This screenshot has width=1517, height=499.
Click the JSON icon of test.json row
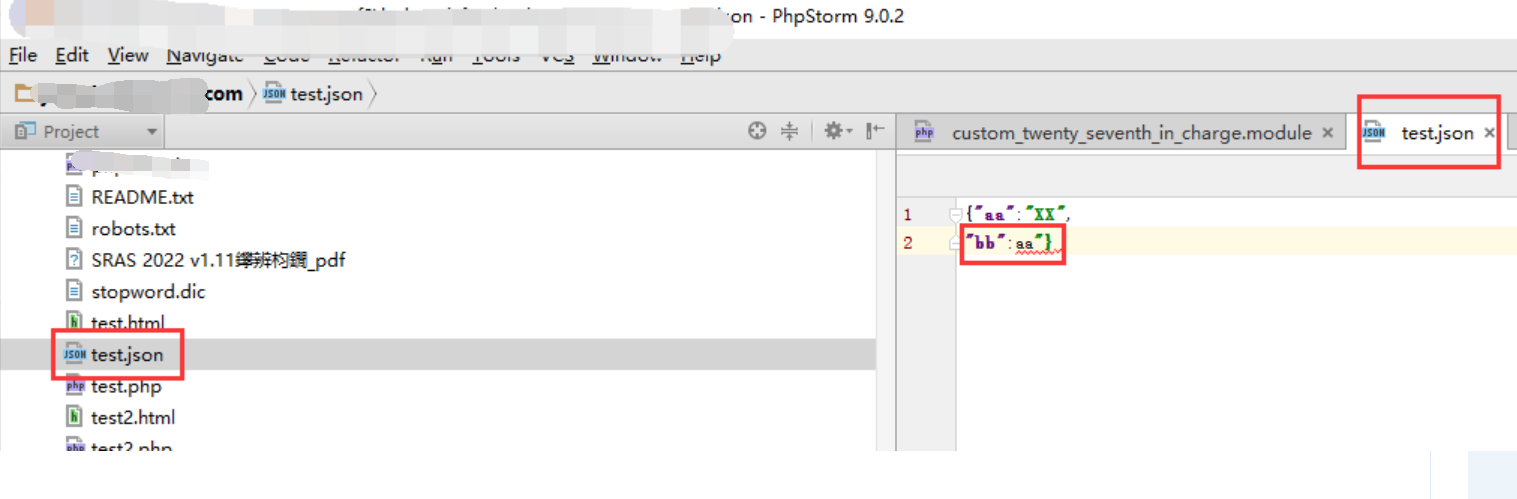74,354
